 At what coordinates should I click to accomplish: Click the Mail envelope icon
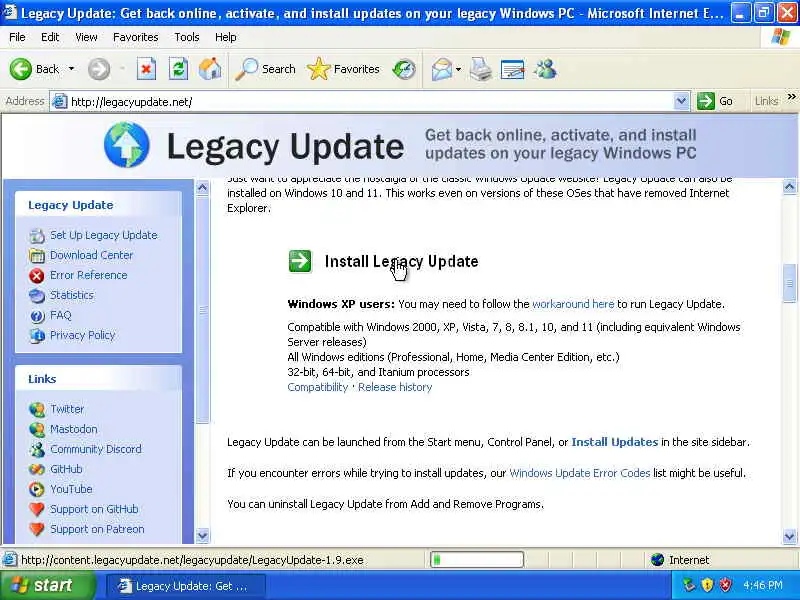click(442, 69)
